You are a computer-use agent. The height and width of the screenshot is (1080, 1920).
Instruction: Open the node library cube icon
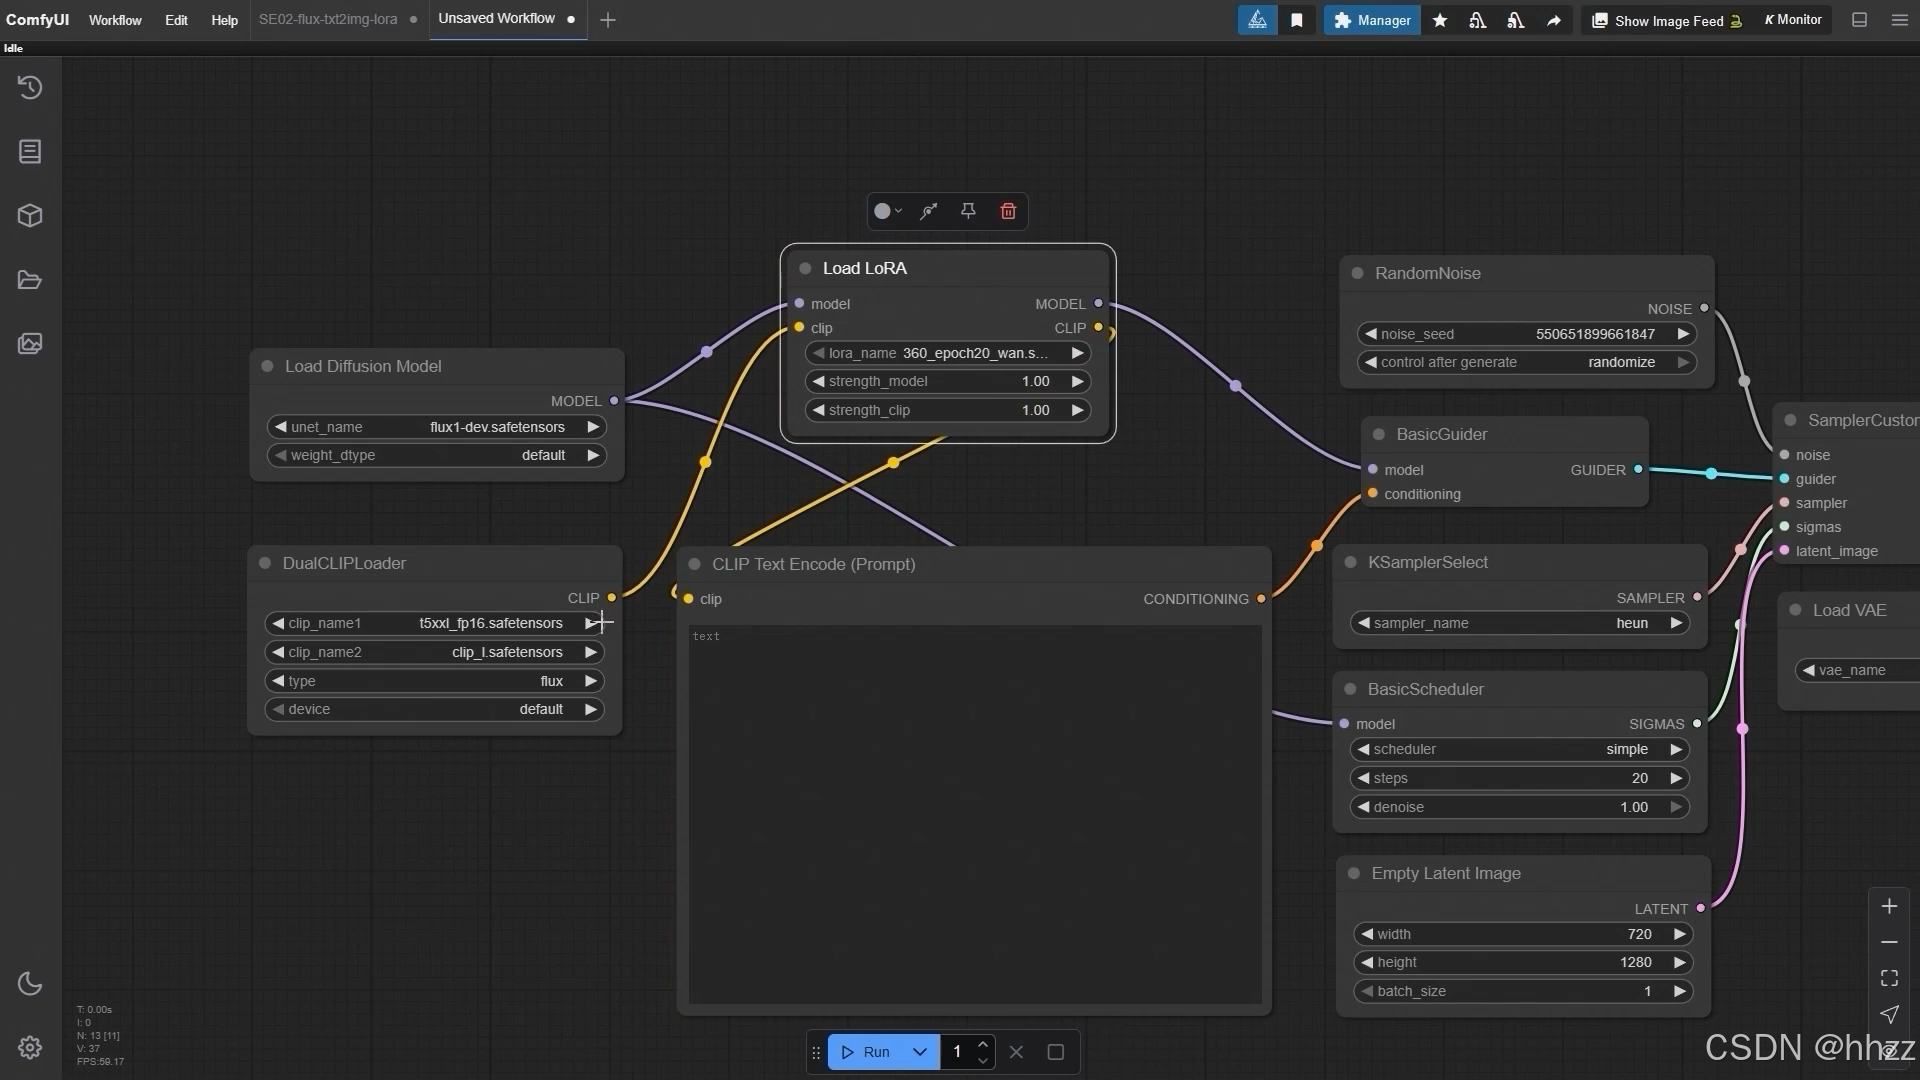(x=30, y=216)
